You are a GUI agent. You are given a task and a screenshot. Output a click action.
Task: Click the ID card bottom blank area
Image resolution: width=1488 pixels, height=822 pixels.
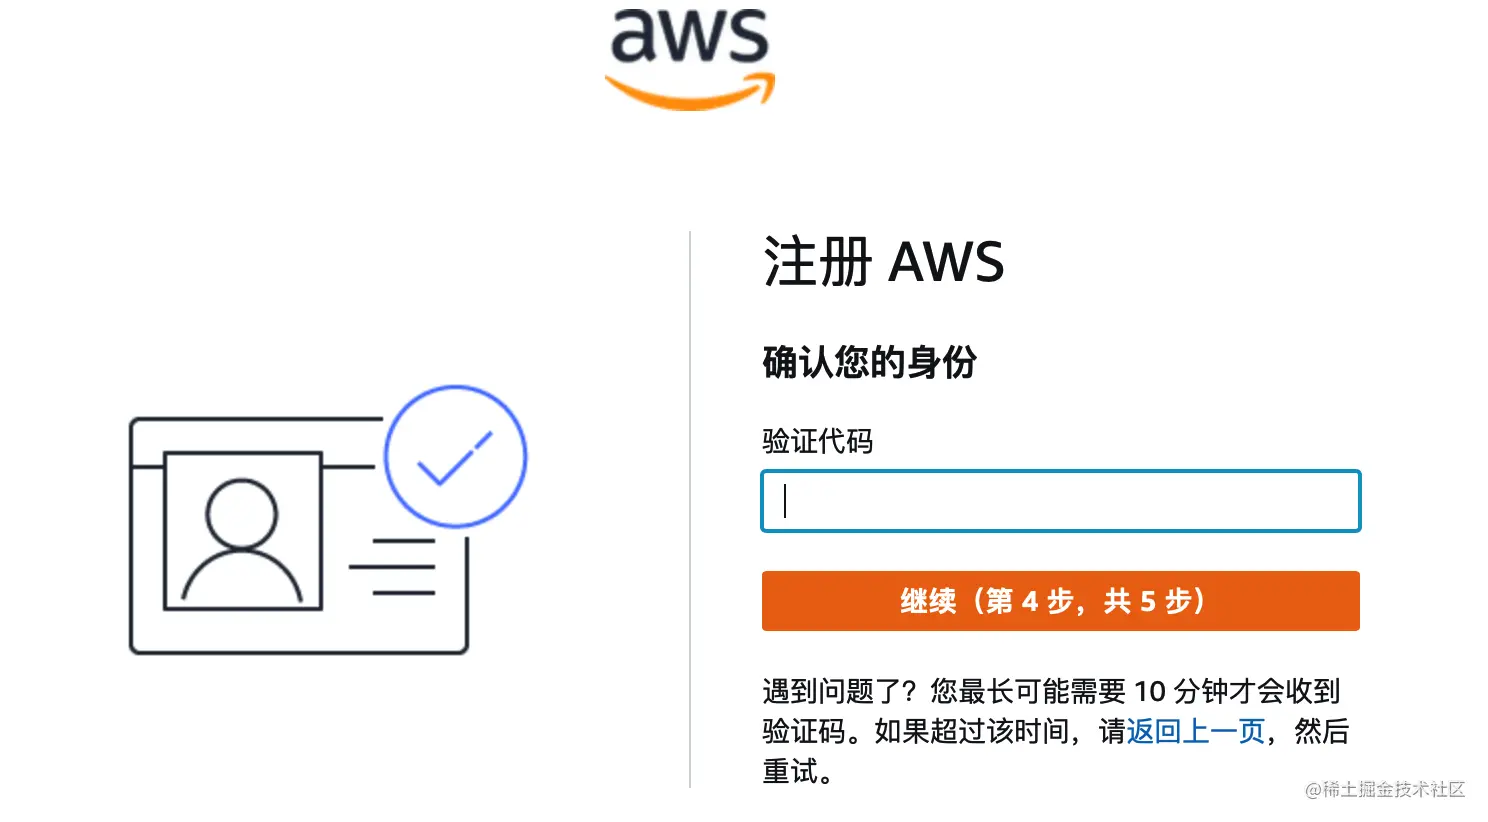point(299,632)
